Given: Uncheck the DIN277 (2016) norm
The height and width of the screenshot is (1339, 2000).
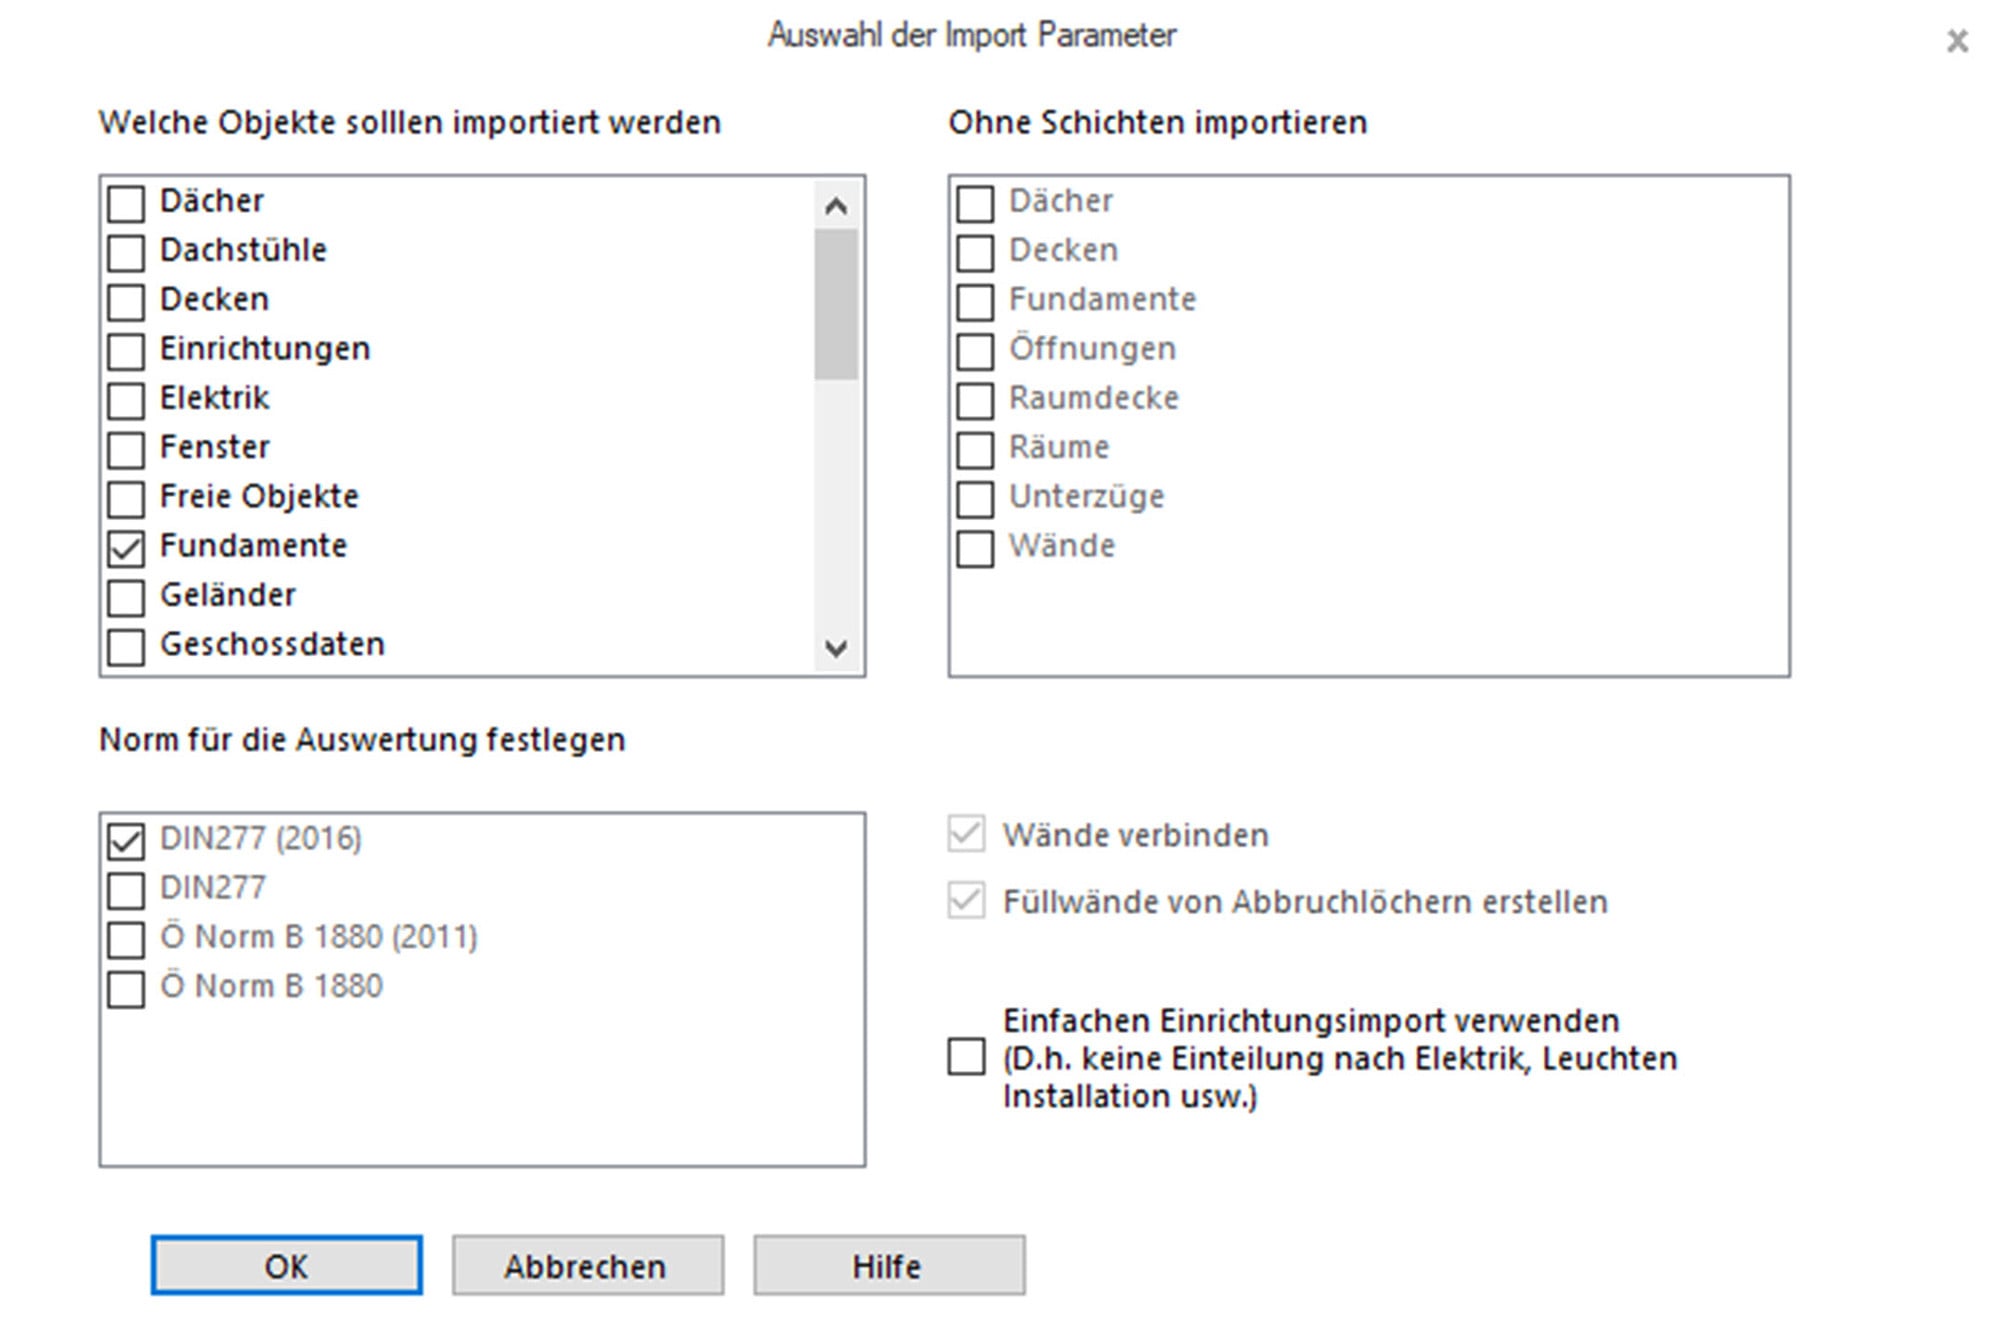Looking at the screenshot, I should pos(124,839).
